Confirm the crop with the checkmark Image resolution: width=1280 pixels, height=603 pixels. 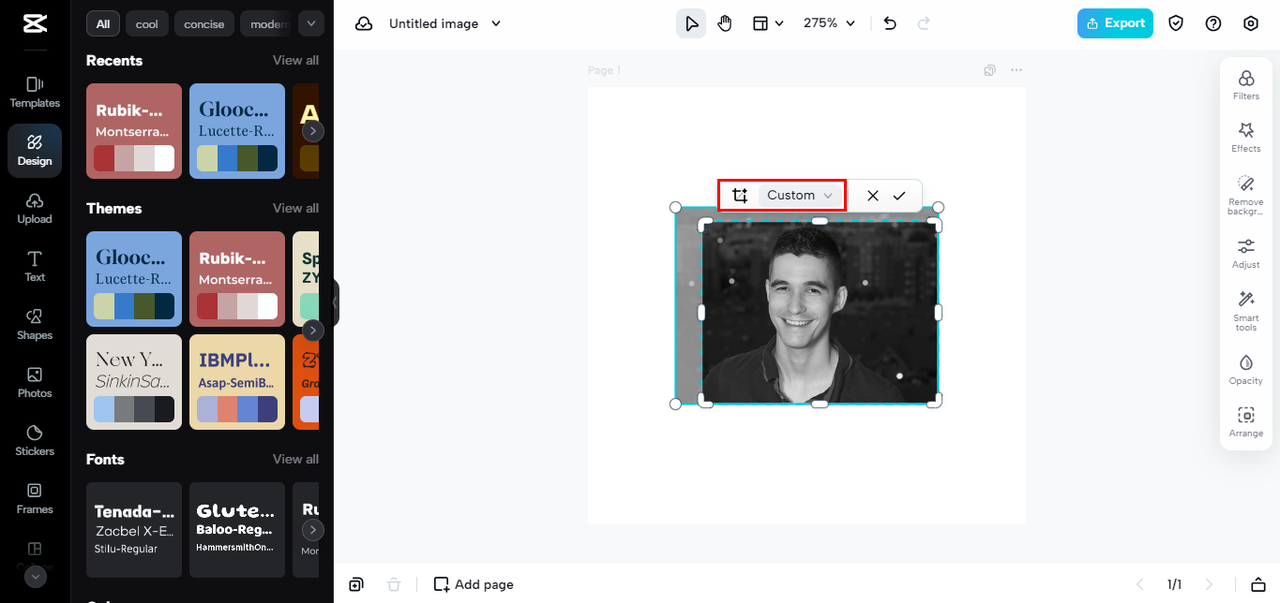tap(899, 196)
